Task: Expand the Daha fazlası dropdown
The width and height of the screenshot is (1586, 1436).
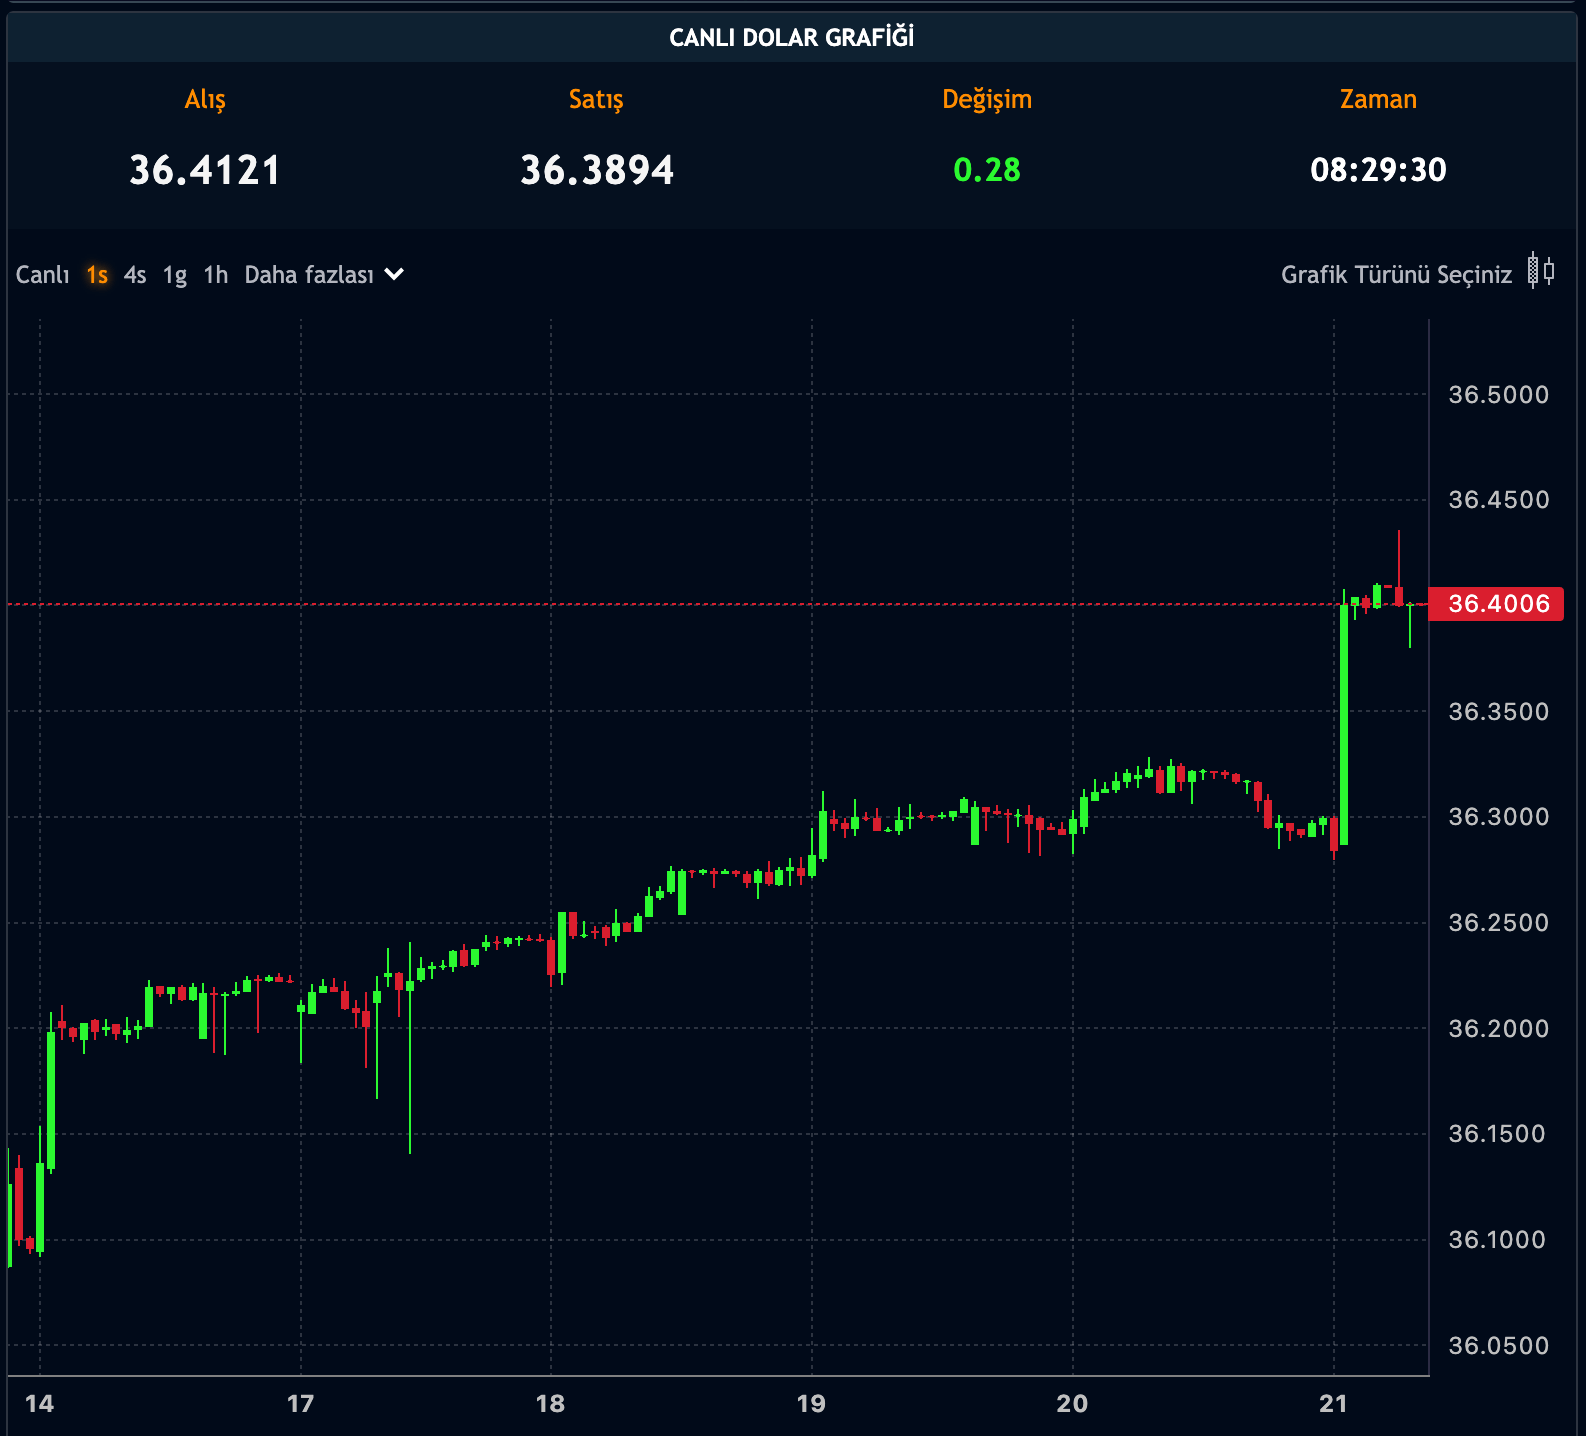Action: click(x=324, y=275)
